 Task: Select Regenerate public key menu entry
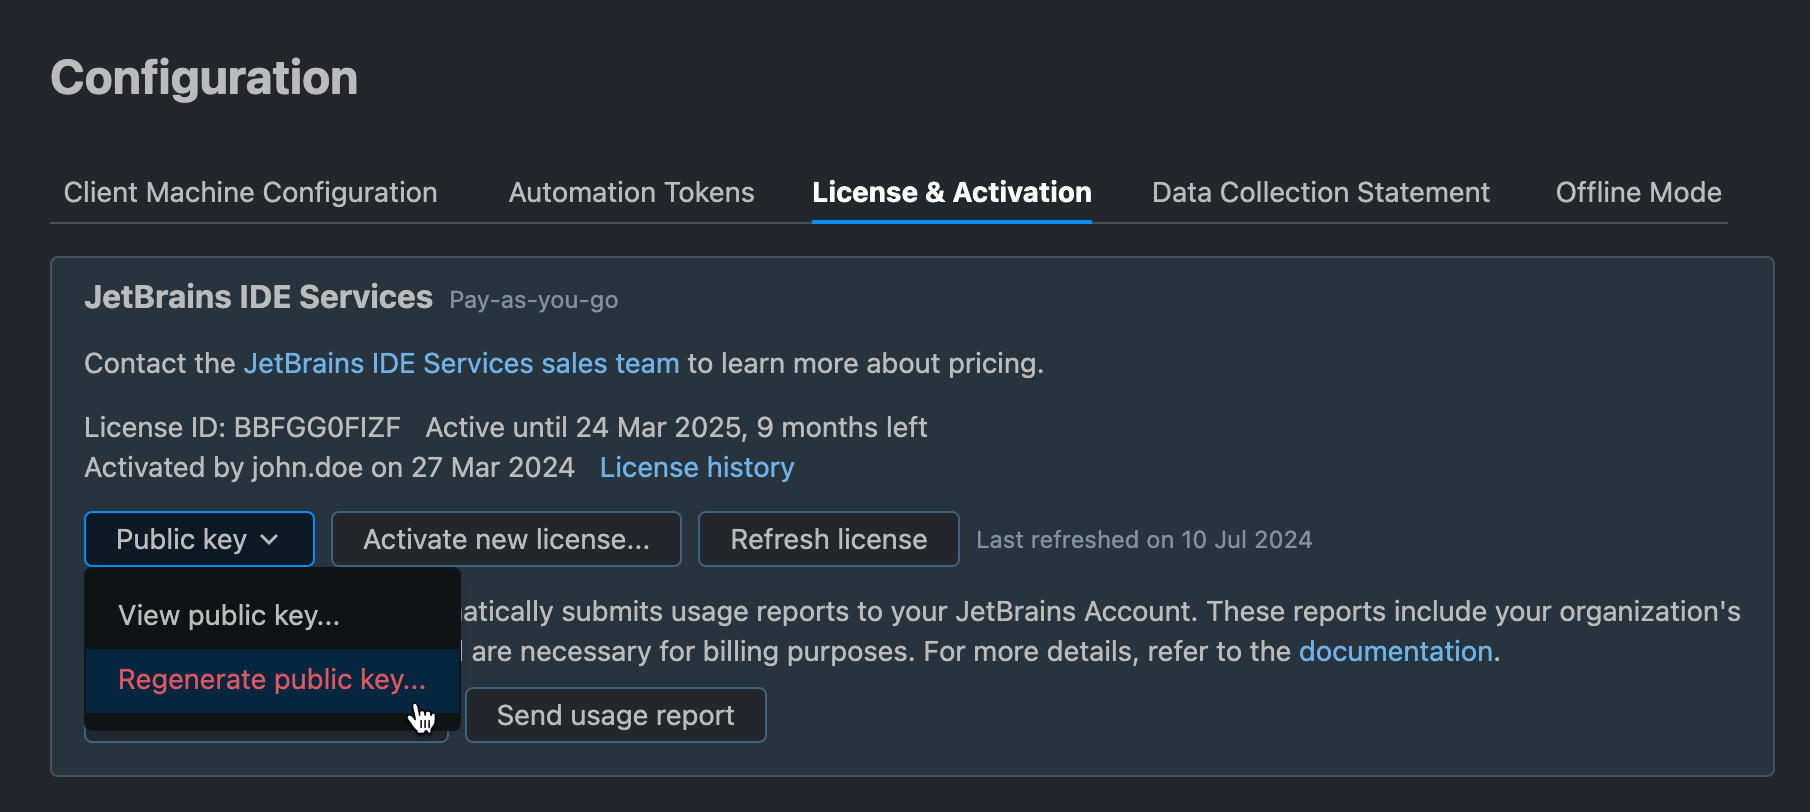[x=271, y=680]
